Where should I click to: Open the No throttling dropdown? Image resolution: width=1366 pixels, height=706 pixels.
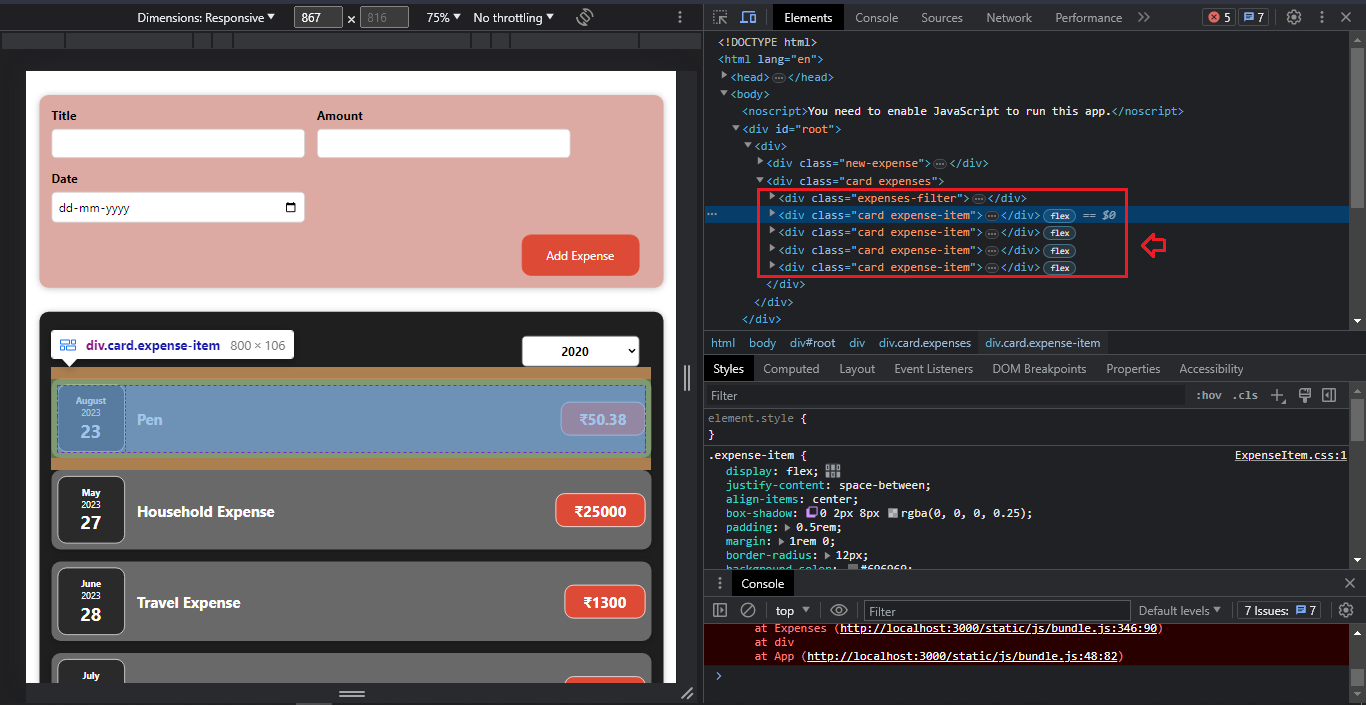tap(513, 17)
